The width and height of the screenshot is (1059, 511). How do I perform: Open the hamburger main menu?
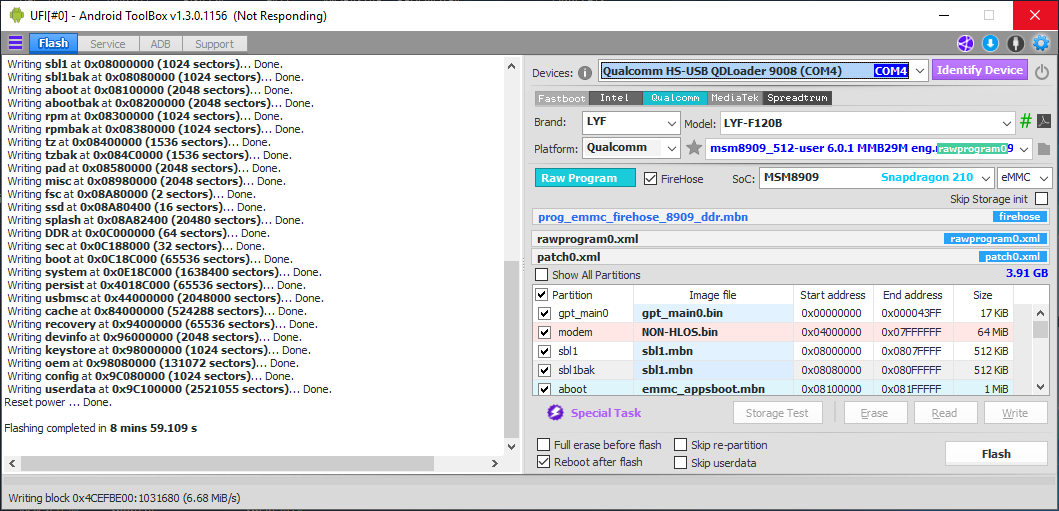(15, 44)
